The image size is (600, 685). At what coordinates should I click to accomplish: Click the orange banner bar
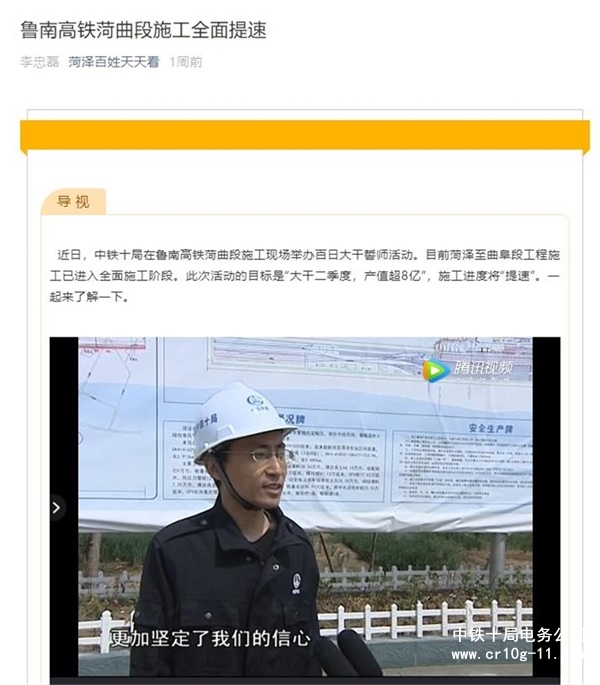tap(305, 137)
